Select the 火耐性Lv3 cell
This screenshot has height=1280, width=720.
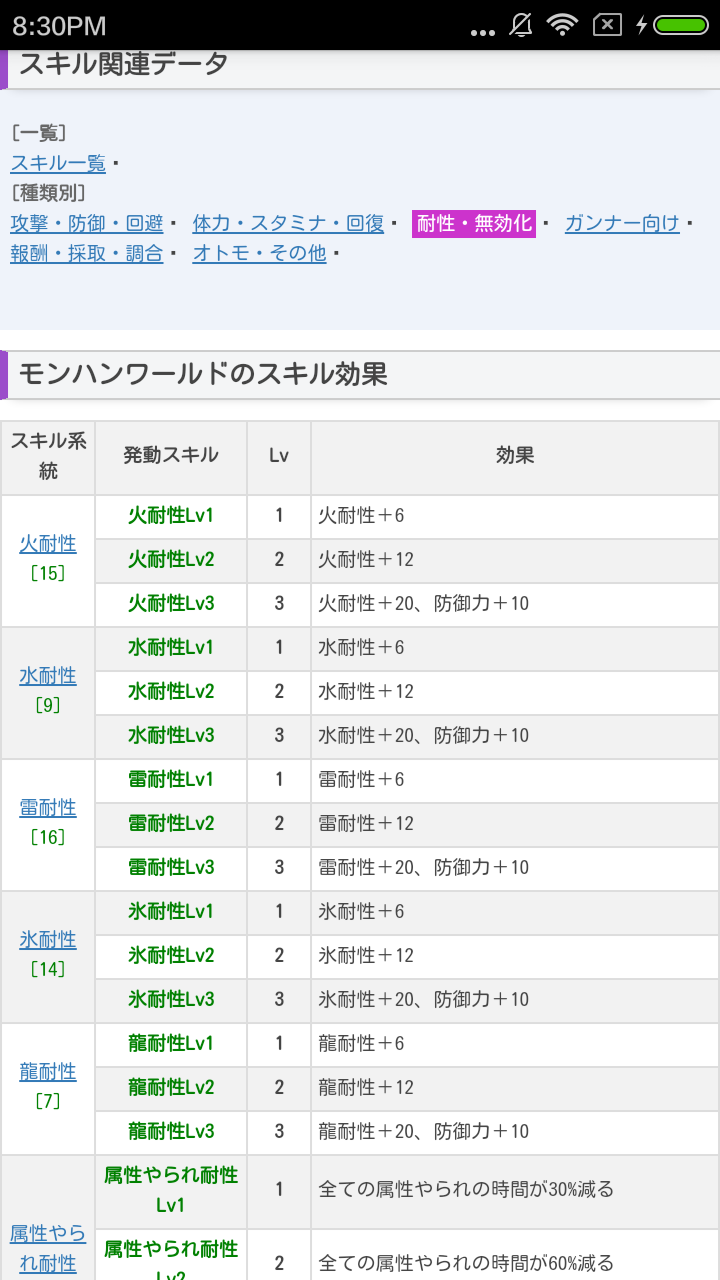coord(171,604)
